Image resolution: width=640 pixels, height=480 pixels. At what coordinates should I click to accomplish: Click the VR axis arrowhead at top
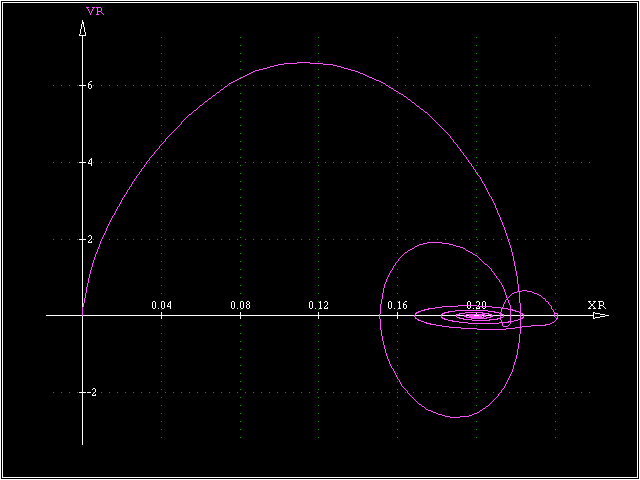coord(82,28)
